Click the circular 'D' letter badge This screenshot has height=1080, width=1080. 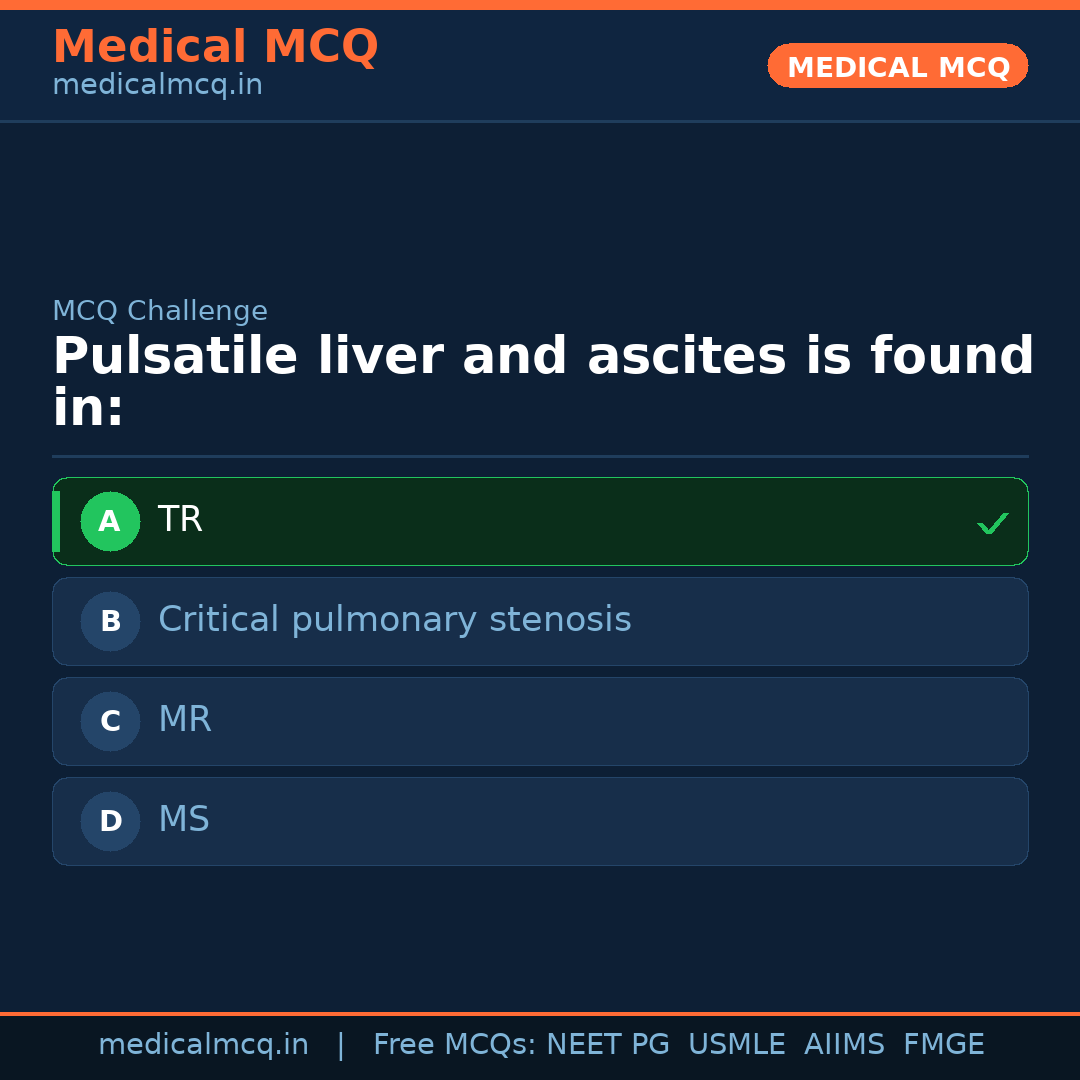click(x=110, y=821)
